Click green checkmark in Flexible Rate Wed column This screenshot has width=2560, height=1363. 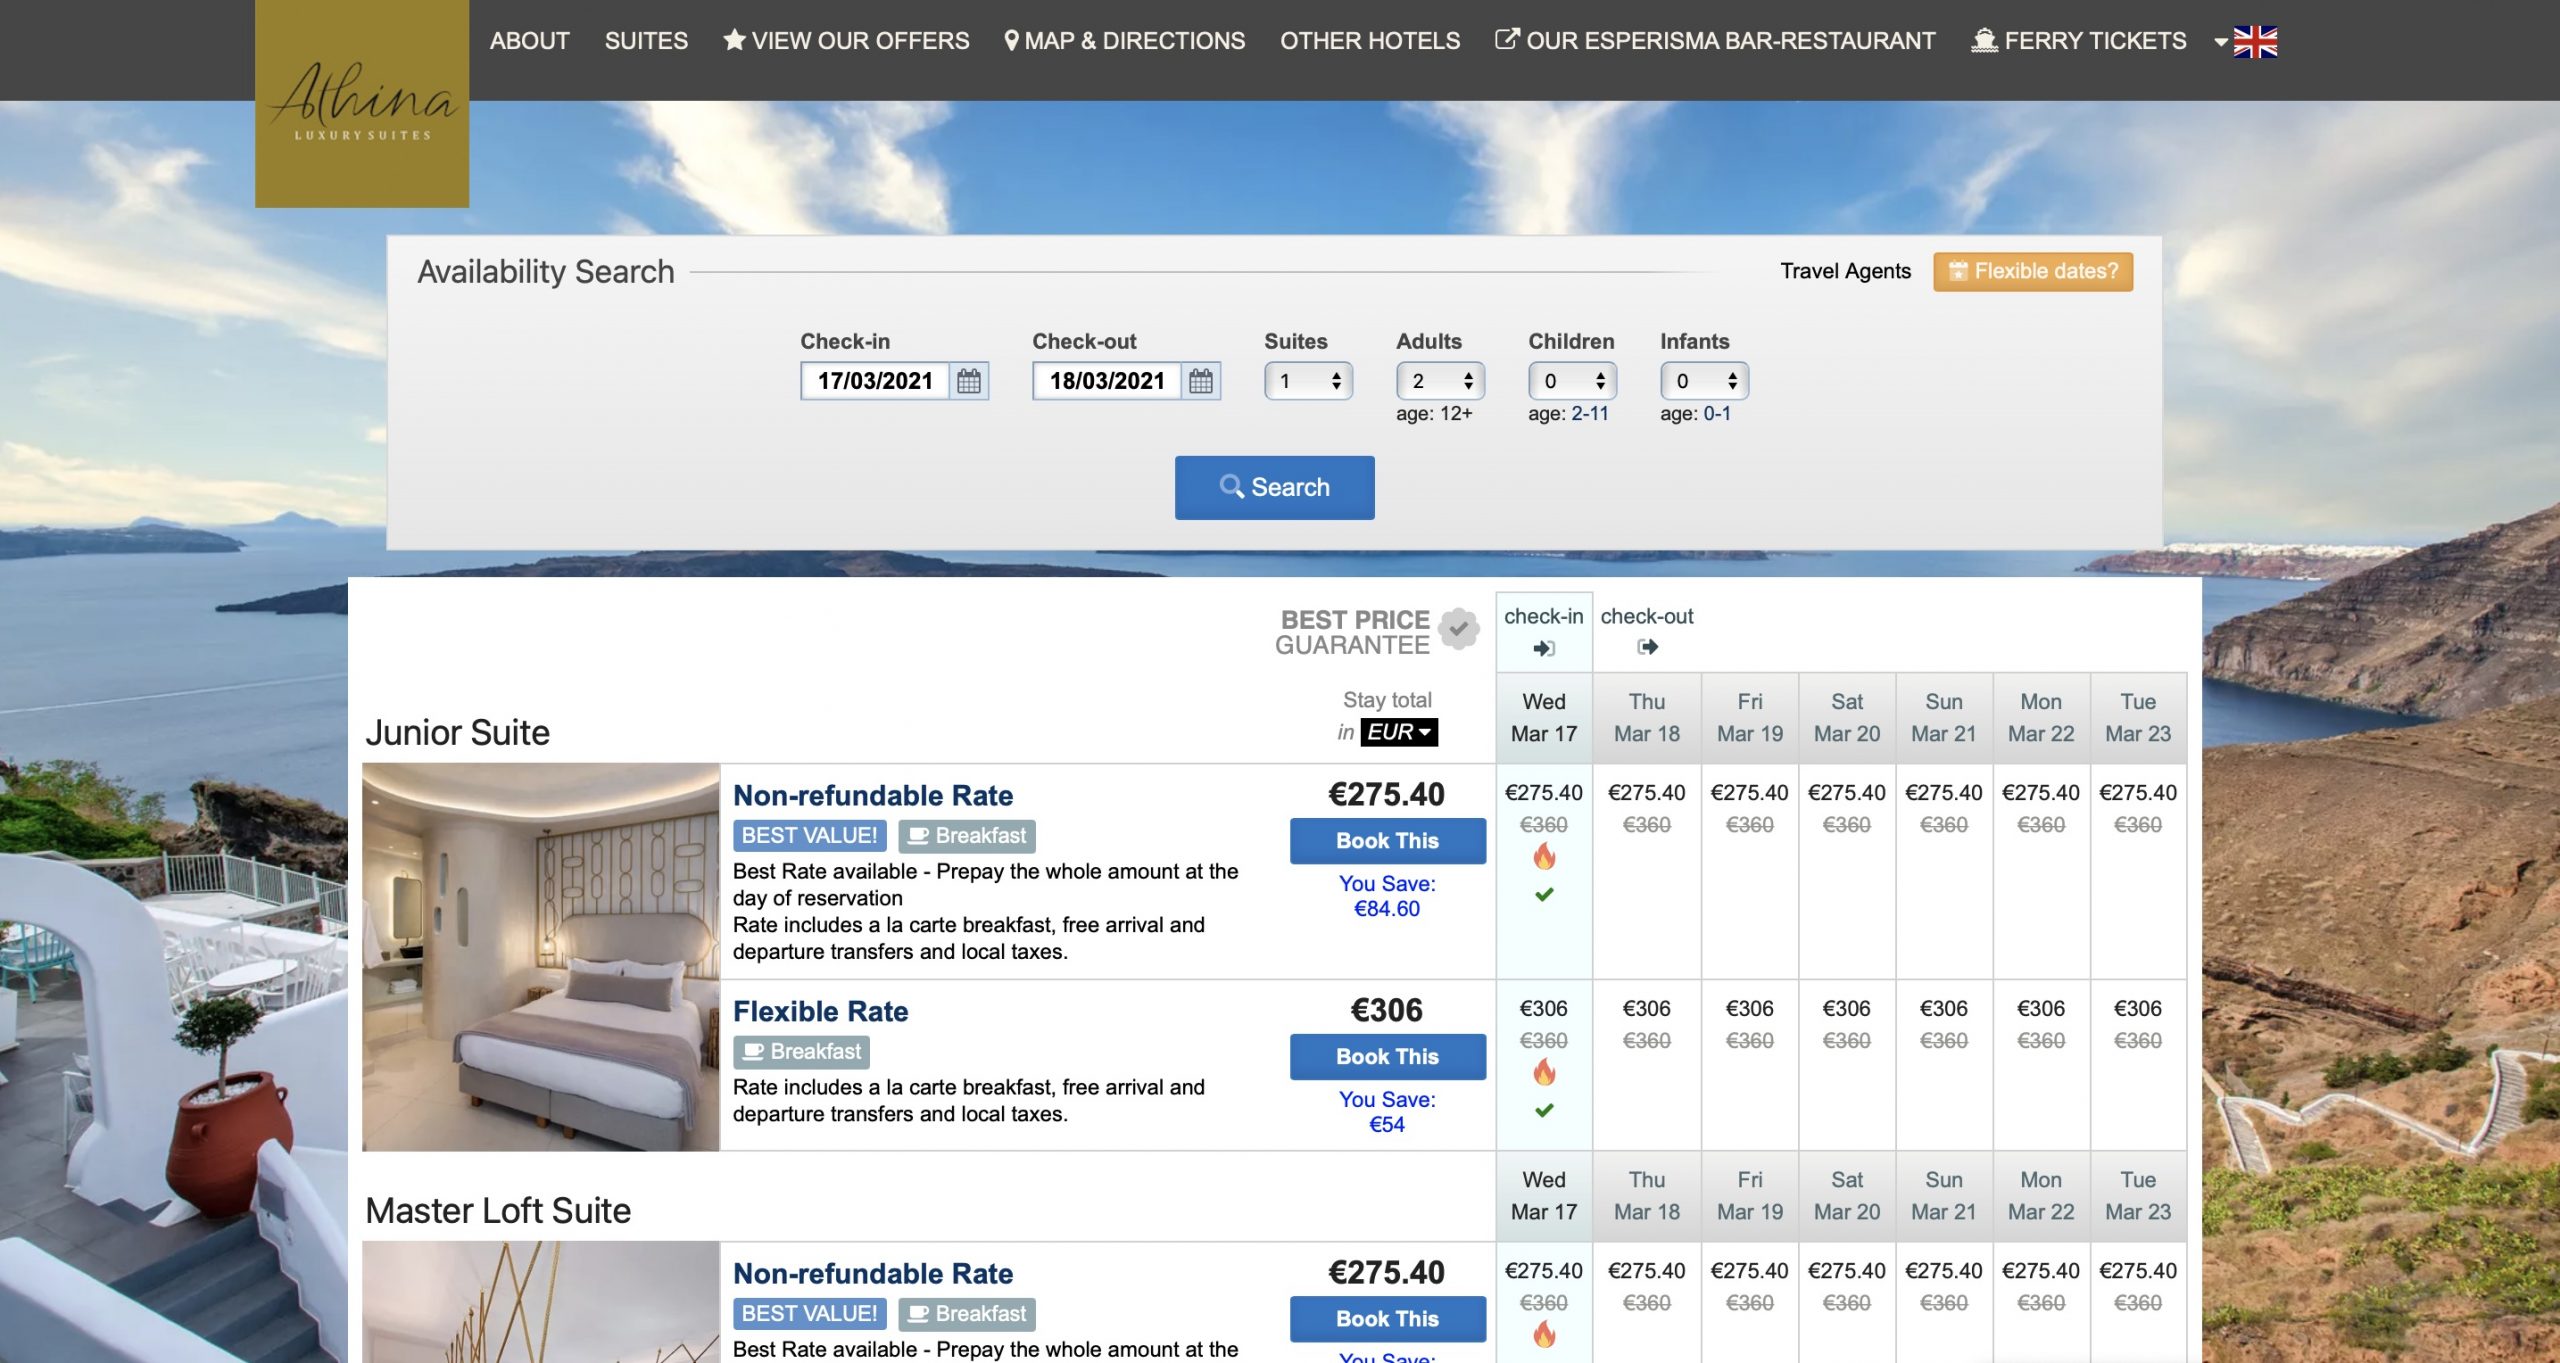coord(1544,1110)
